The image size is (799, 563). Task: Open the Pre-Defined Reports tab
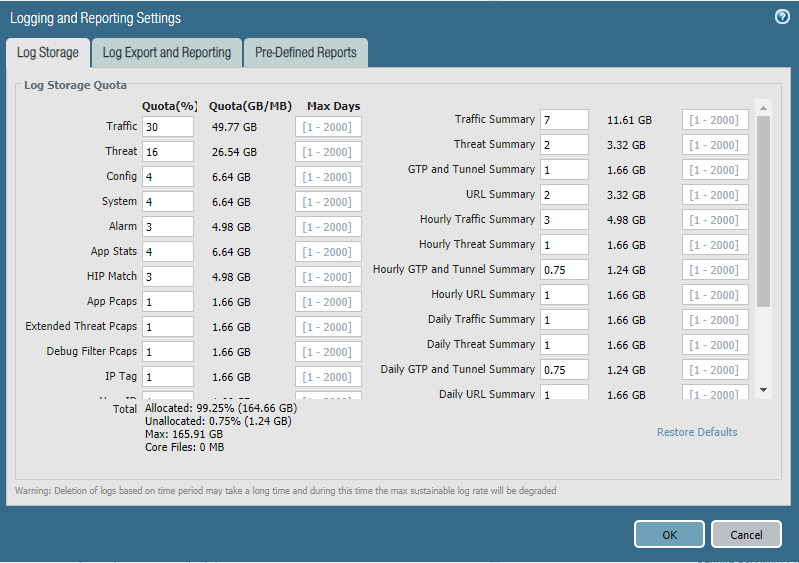coord(305,53)
